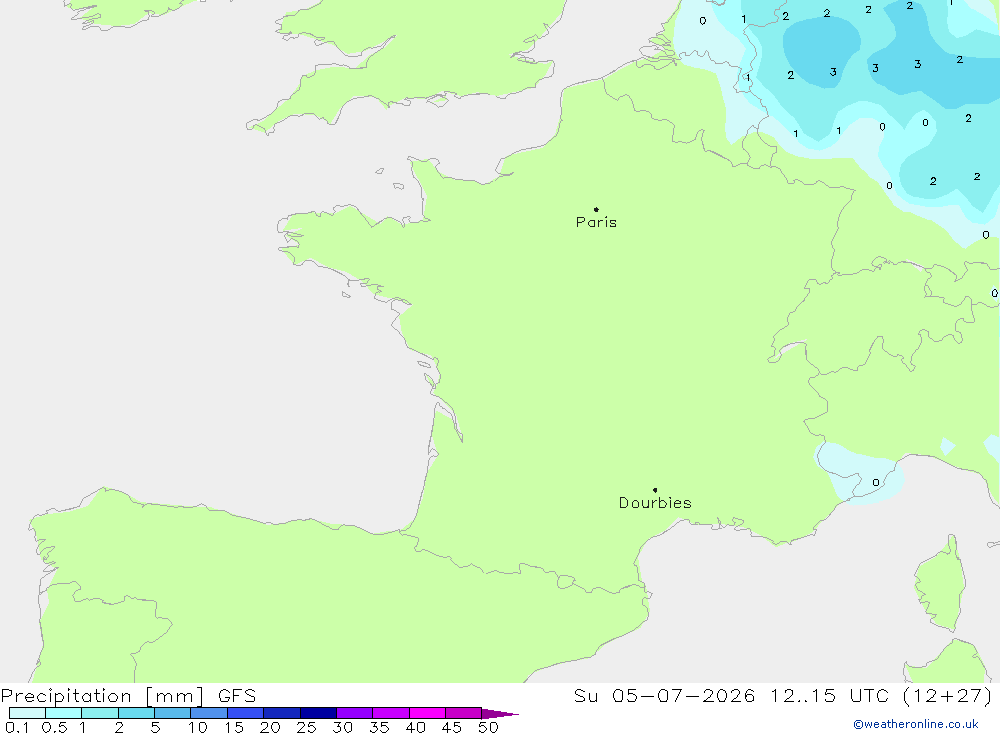Select the 0.5 mm legend color swatch

64,713
